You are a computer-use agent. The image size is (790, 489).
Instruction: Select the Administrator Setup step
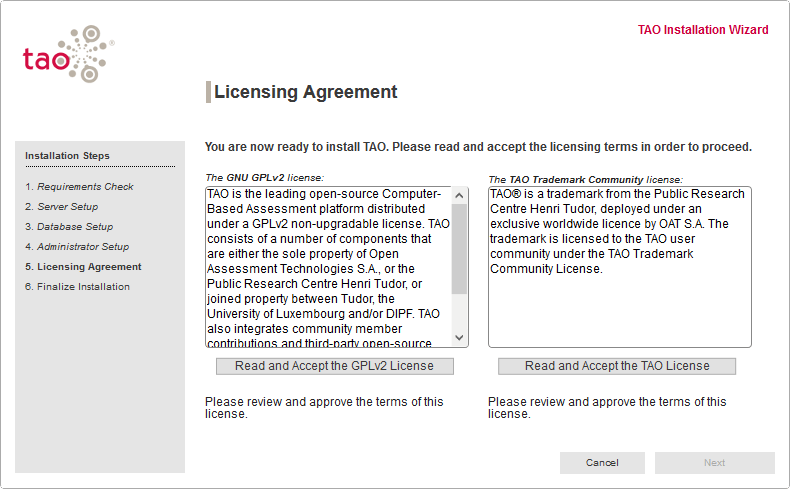pyautogui.click(x=77, y=247)
